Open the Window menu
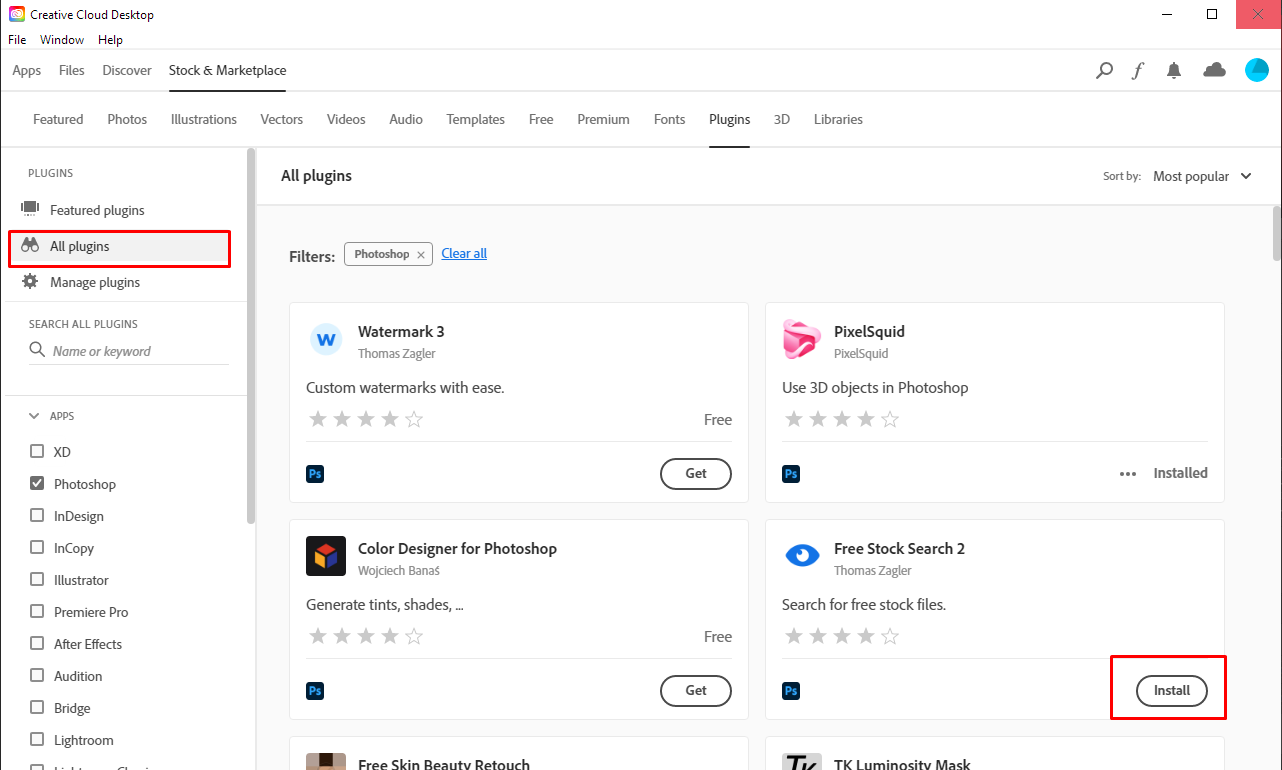Image resolution: width=1282 pixels, height=770 pixels. tap(62, 40)
